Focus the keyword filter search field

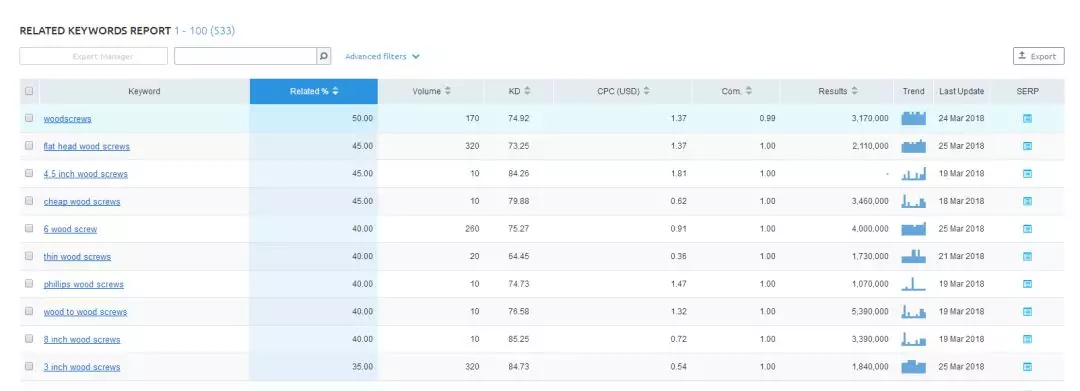pyautogui.click(x=245, y=56)
